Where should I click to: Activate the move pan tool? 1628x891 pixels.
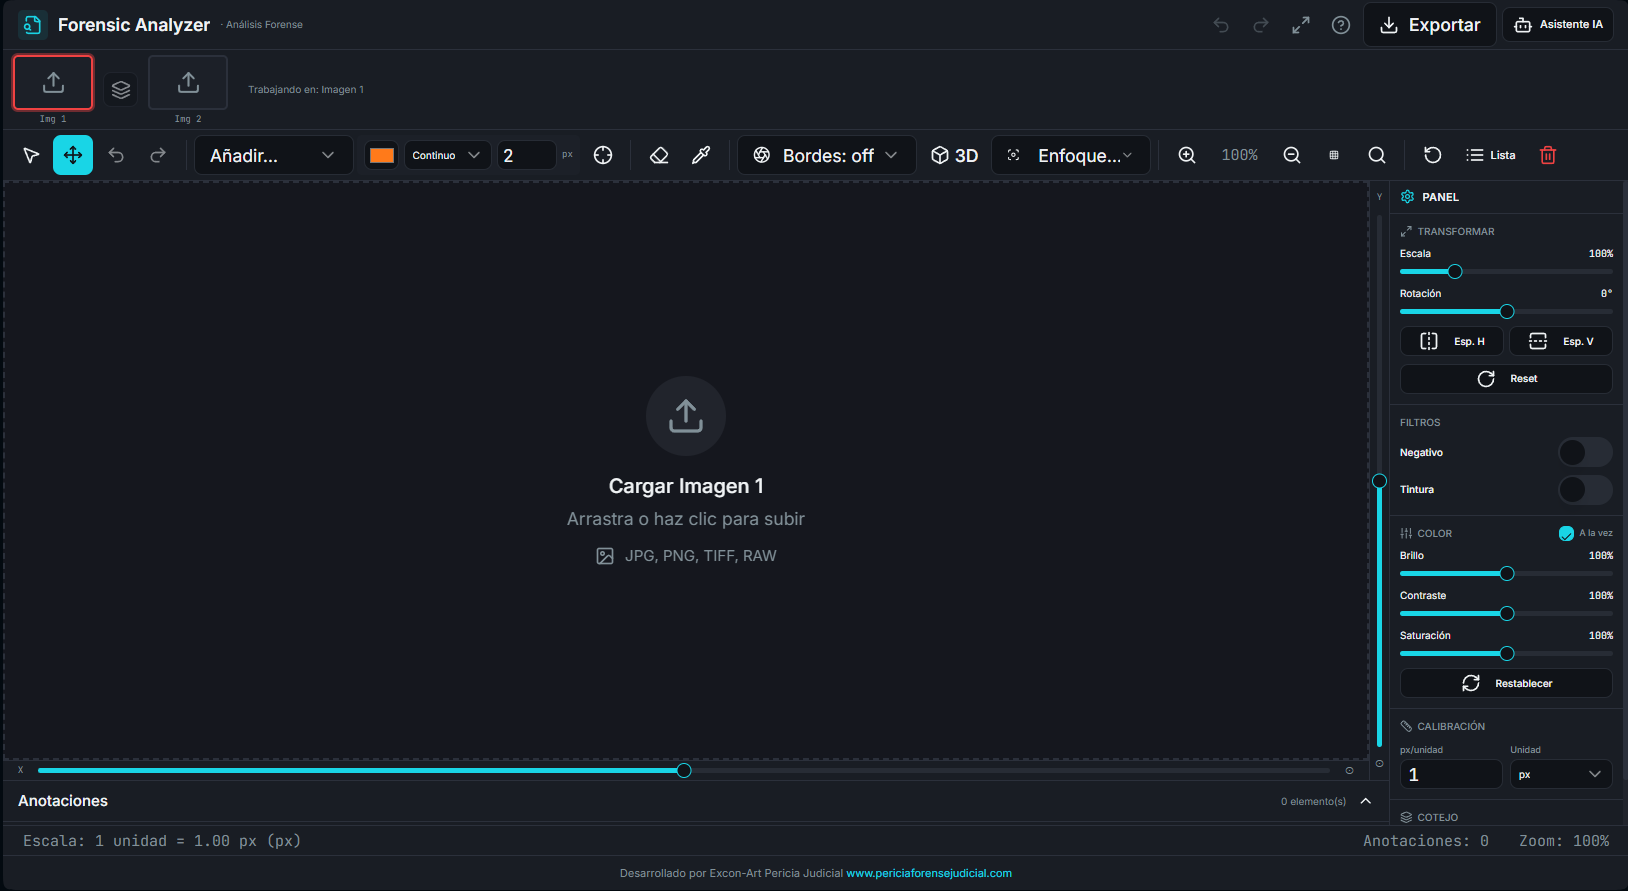pyautogui.click(x=73, y=155)
